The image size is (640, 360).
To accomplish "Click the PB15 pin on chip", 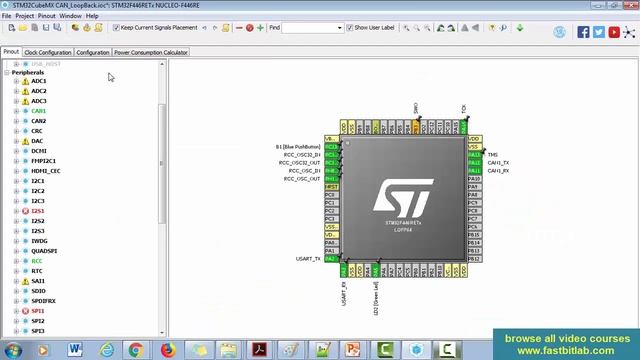I will (x=474, y=235).
